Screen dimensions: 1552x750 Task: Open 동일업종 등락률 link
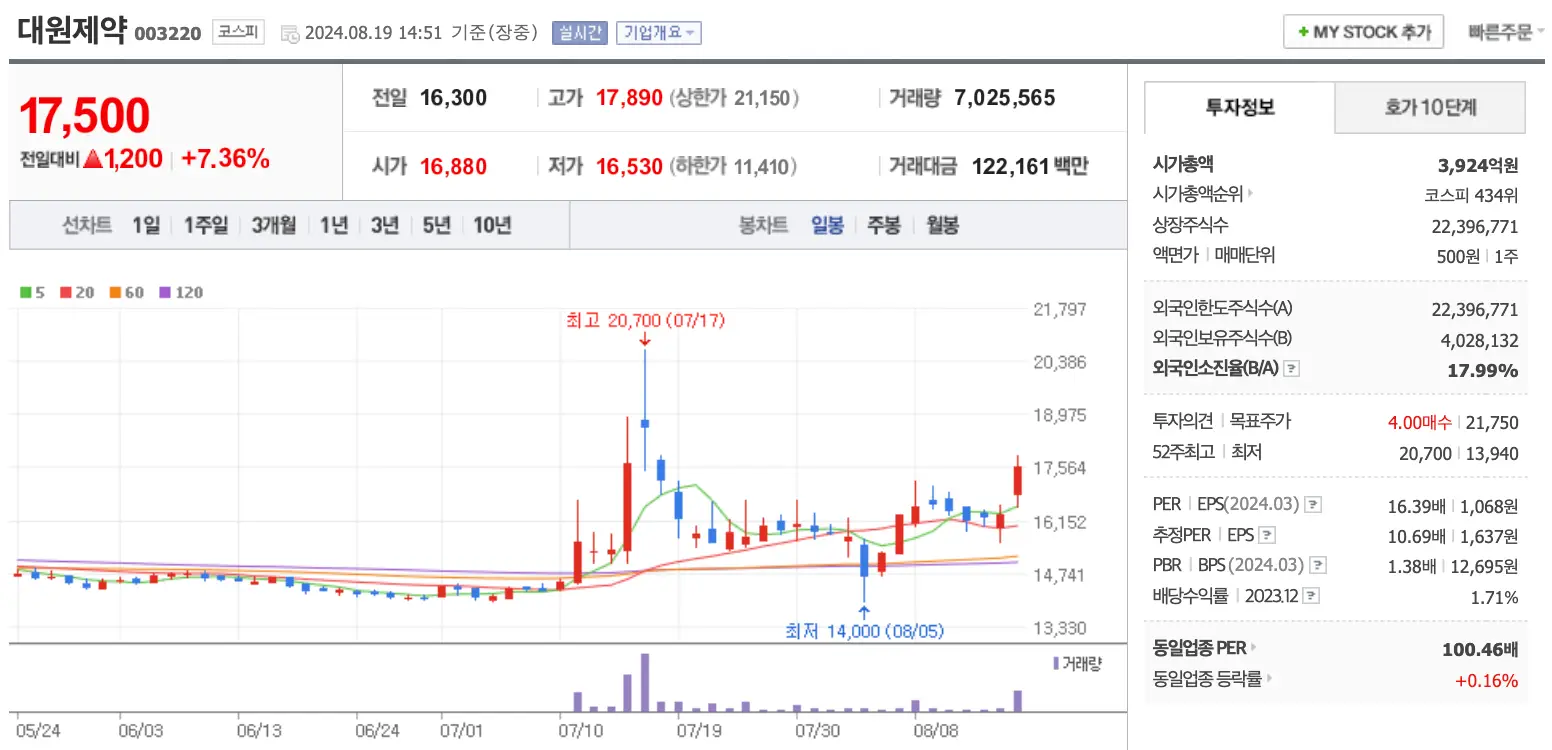tap(1213, 679)
